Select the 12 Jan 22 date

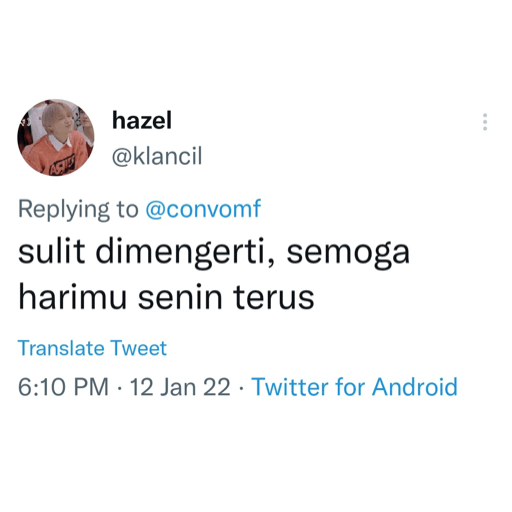(180, 387)
